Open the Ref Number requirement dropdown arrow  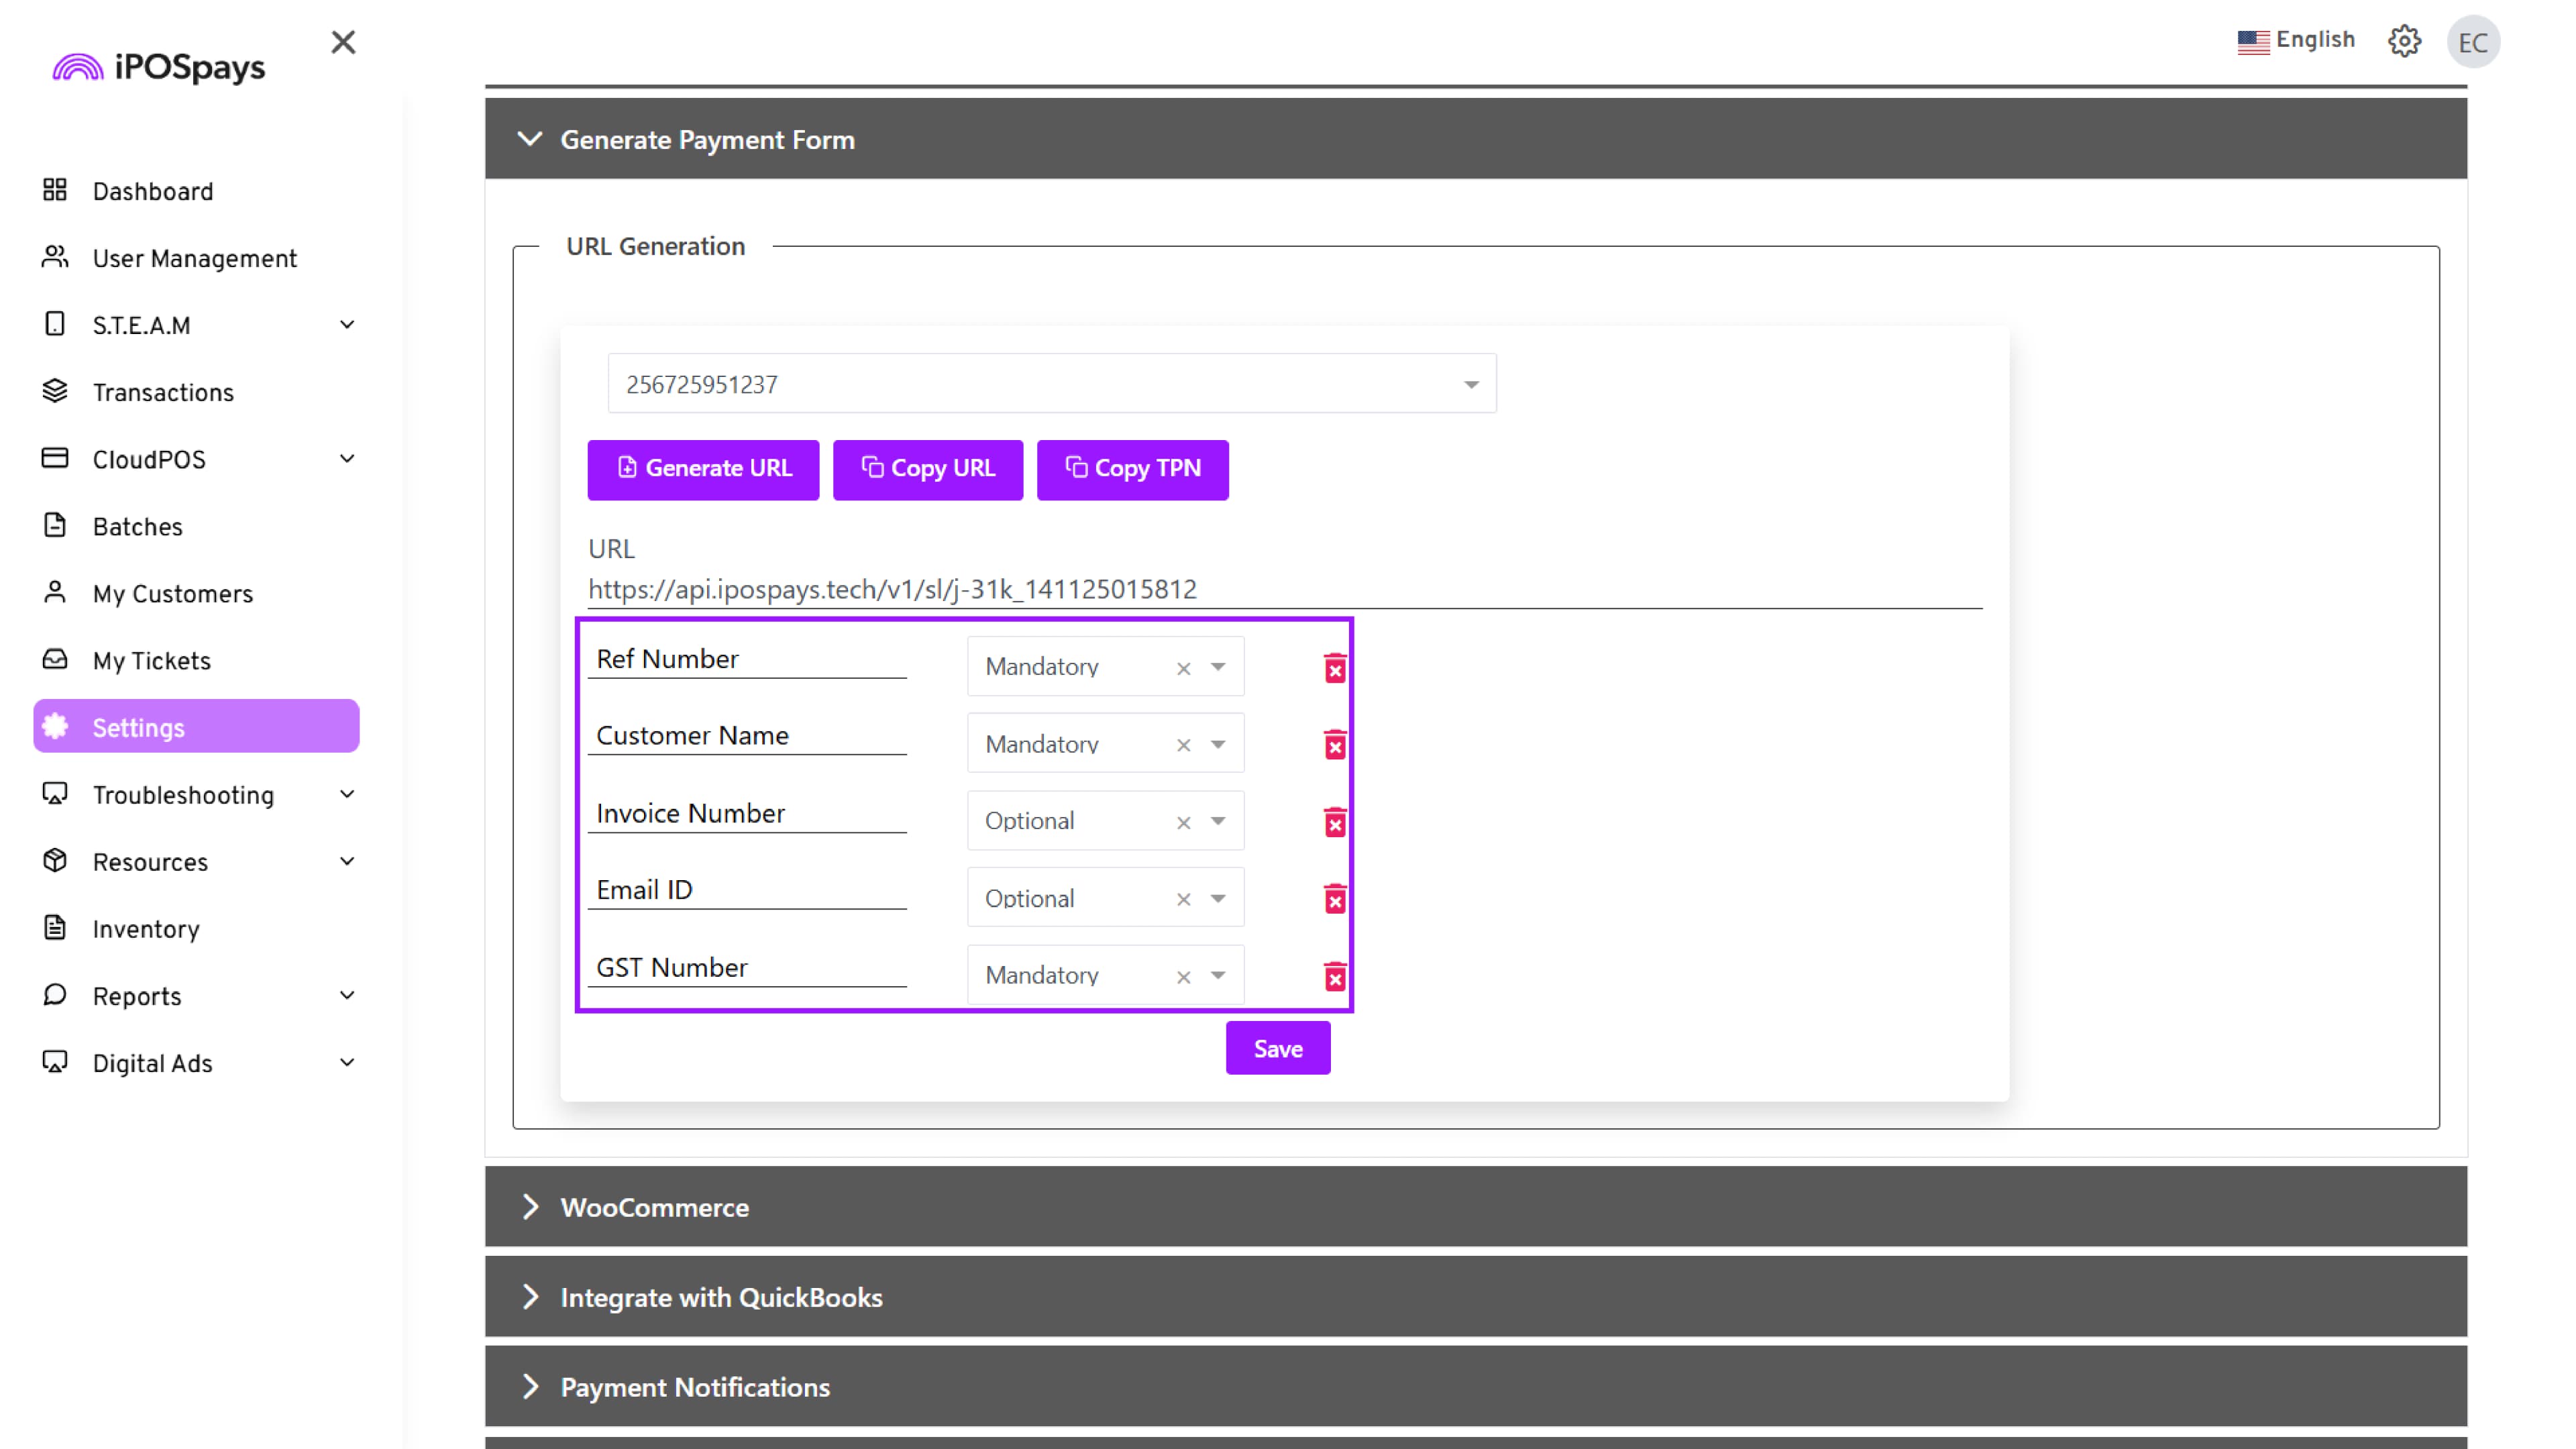click(x=1218, y=667)
